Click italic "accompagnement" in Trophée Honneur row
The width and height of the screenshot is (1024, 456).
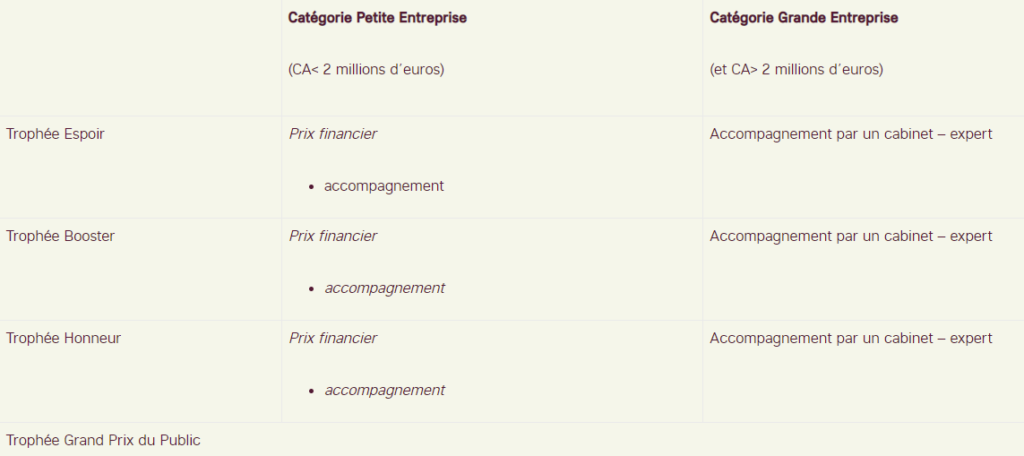pyautogui.click(x=384, y=390)
